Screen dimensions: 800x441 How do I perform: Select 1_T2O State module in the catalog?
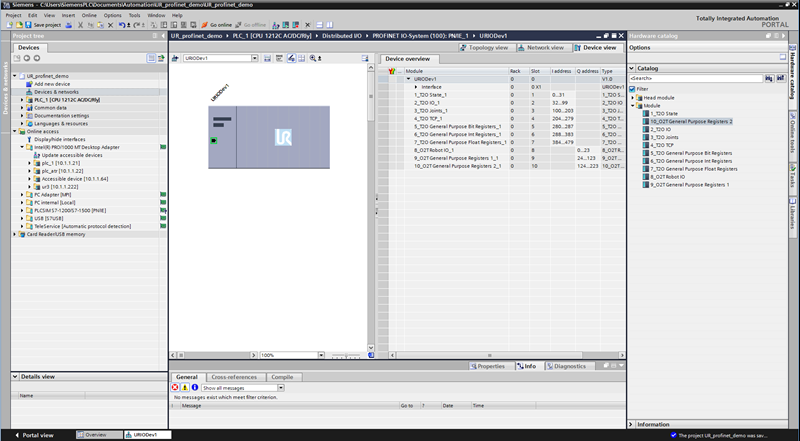(x=667, y=114)
